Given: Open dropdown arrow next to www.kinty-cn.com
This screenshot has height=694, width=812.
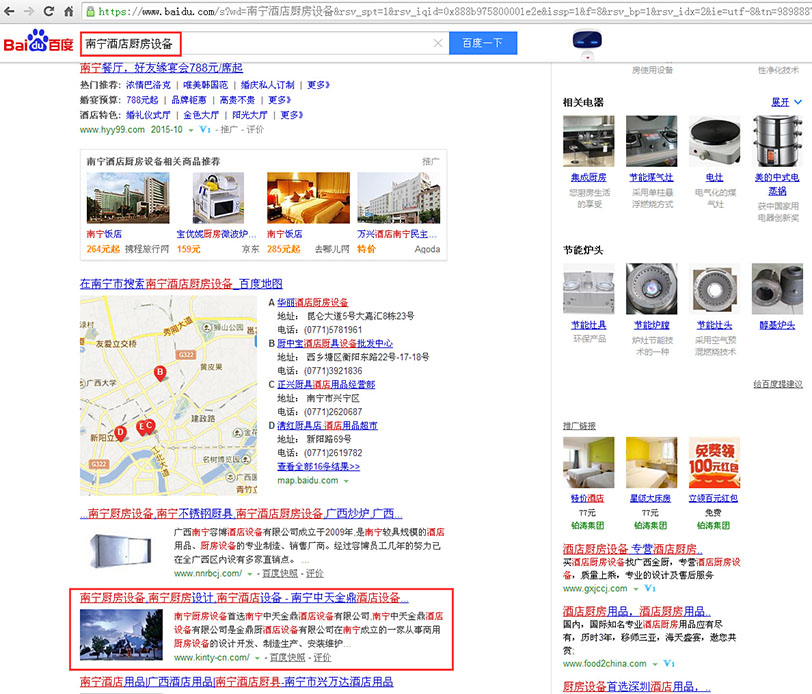Looking at the screenshot, I should click(257, 658).
